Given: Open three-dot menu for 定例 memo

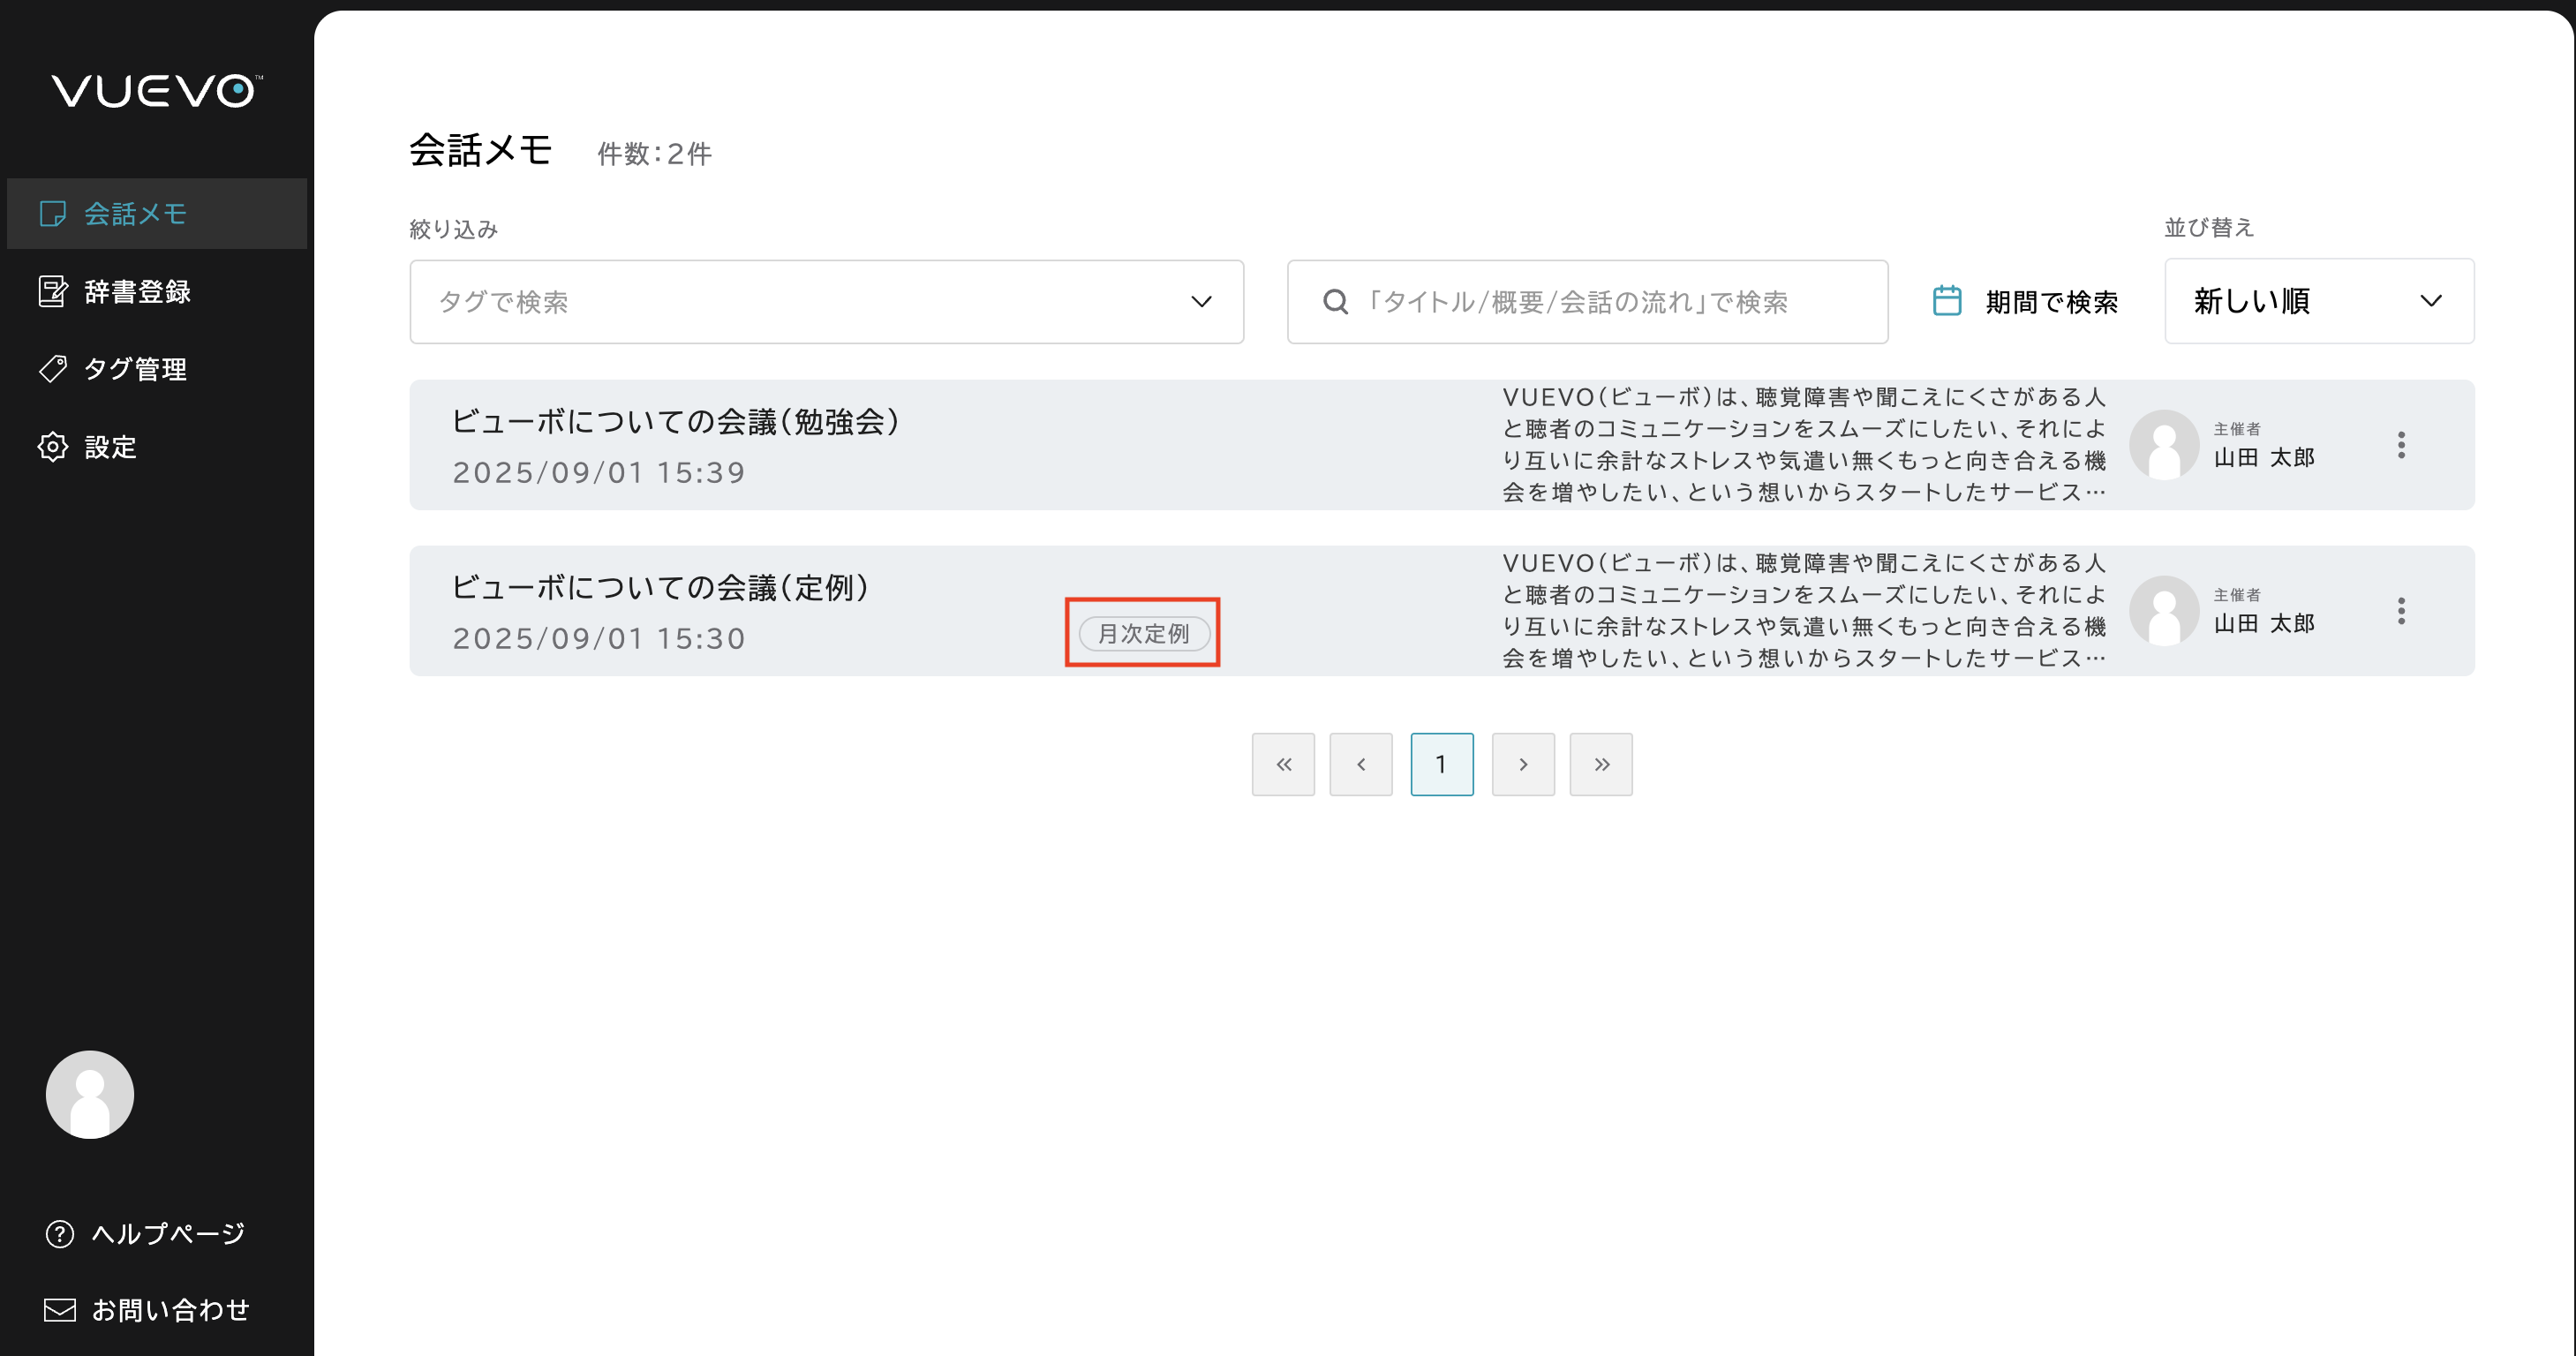Looking at the screenshot, I should click(2400, 611).
